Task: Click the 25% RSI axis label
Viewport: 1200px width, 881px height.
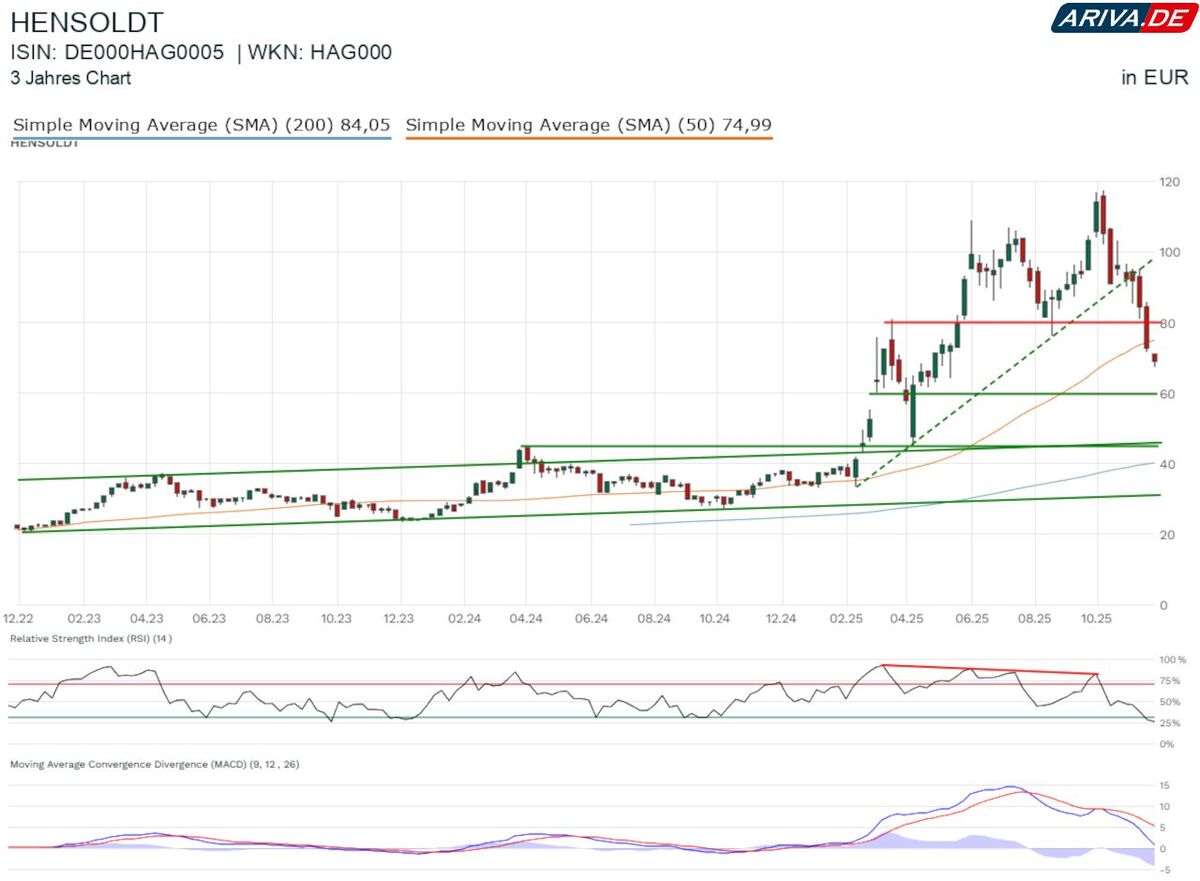Action: [x=1171, y=723]
